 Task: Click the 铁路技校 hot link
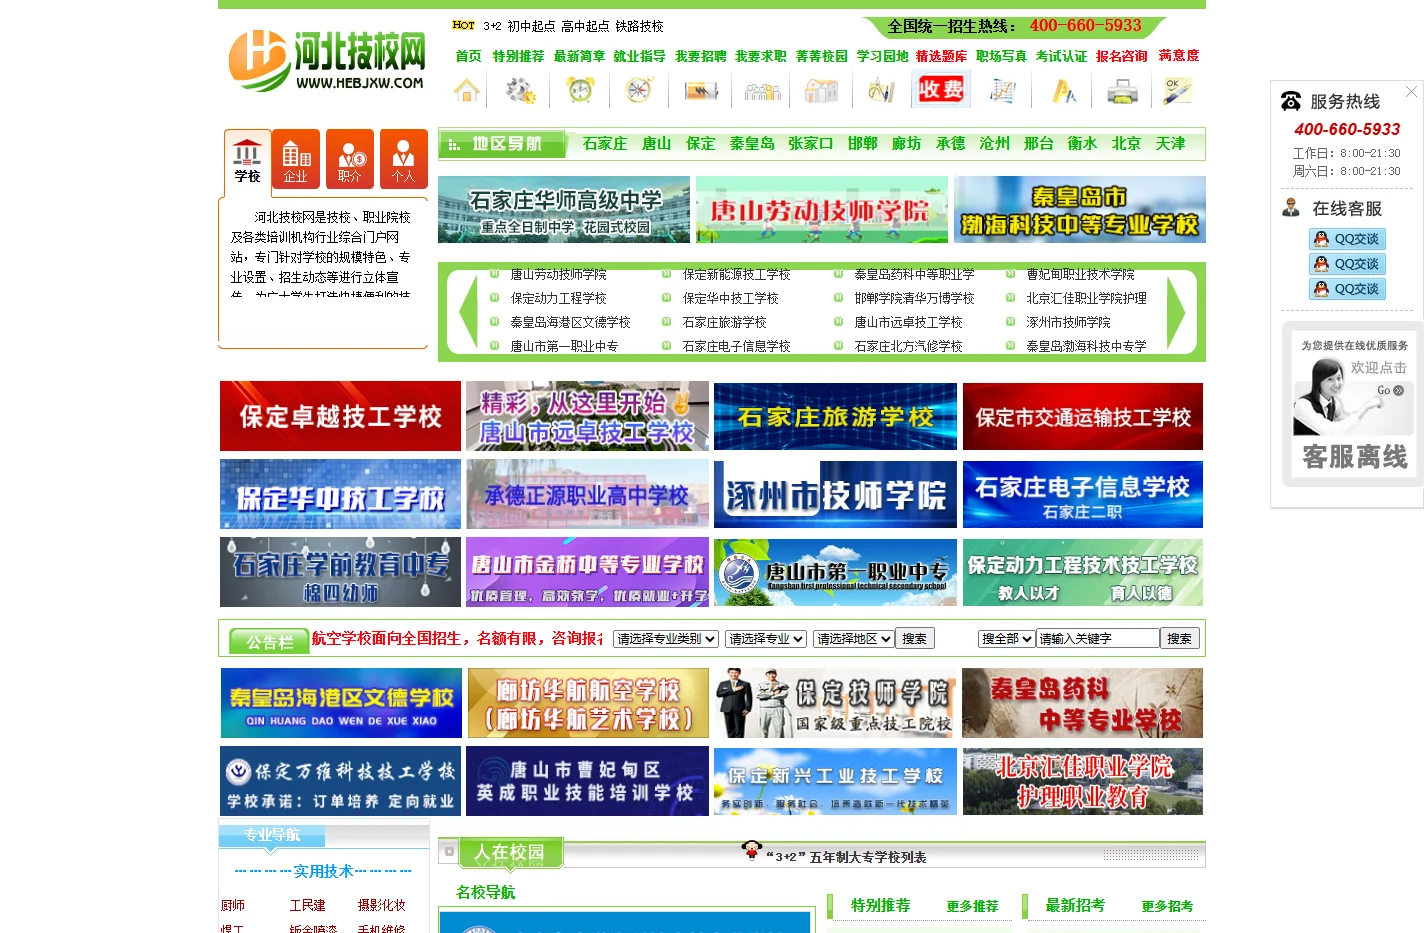(x=639, y=26)
